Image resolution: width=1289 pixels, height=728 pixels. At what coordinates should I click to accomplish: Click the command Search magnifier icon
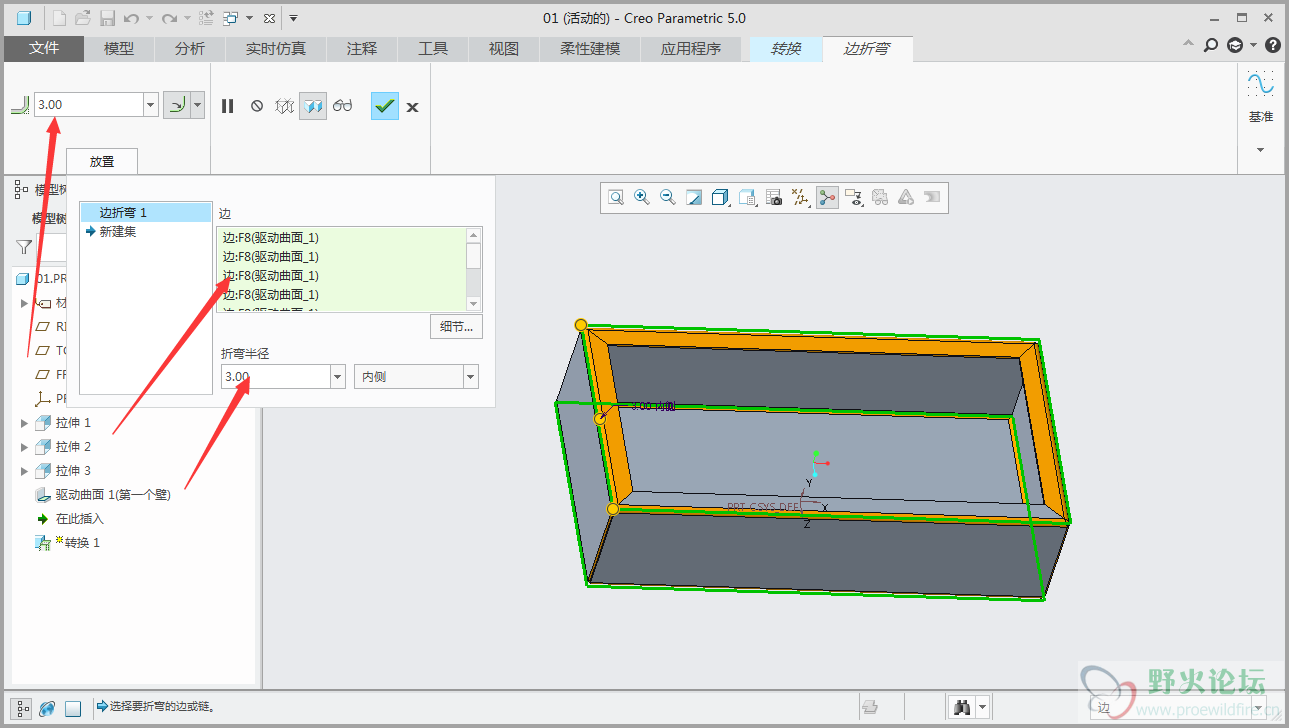[1210, 45]
